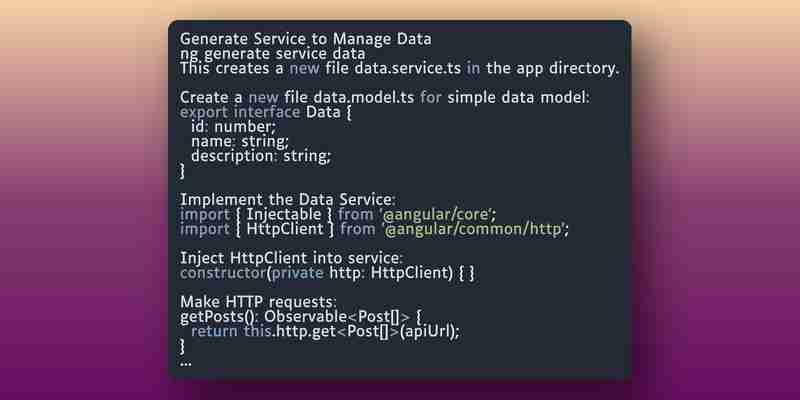Select the 'ng generate service data' command line
Screen dimensions: 800x400
(272, 54)
